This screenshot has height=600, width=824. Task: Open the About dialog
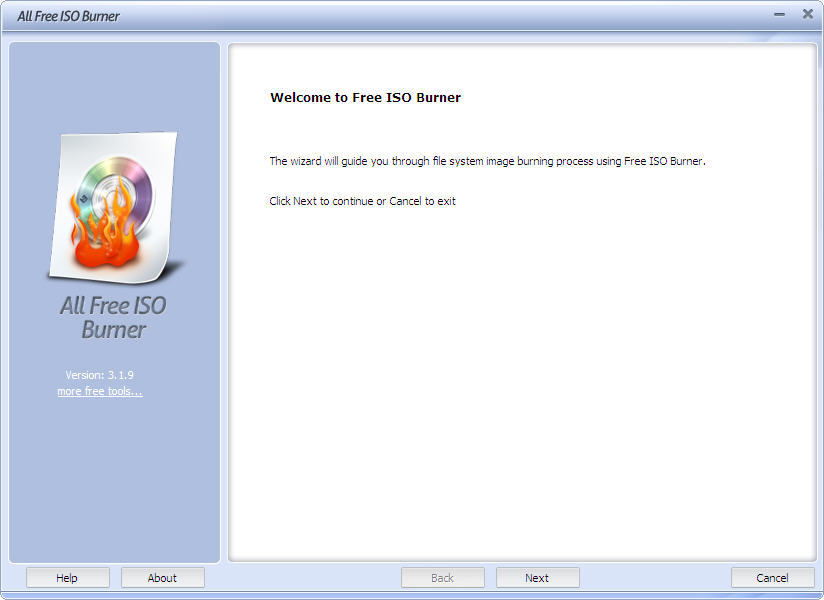(162, 577)
